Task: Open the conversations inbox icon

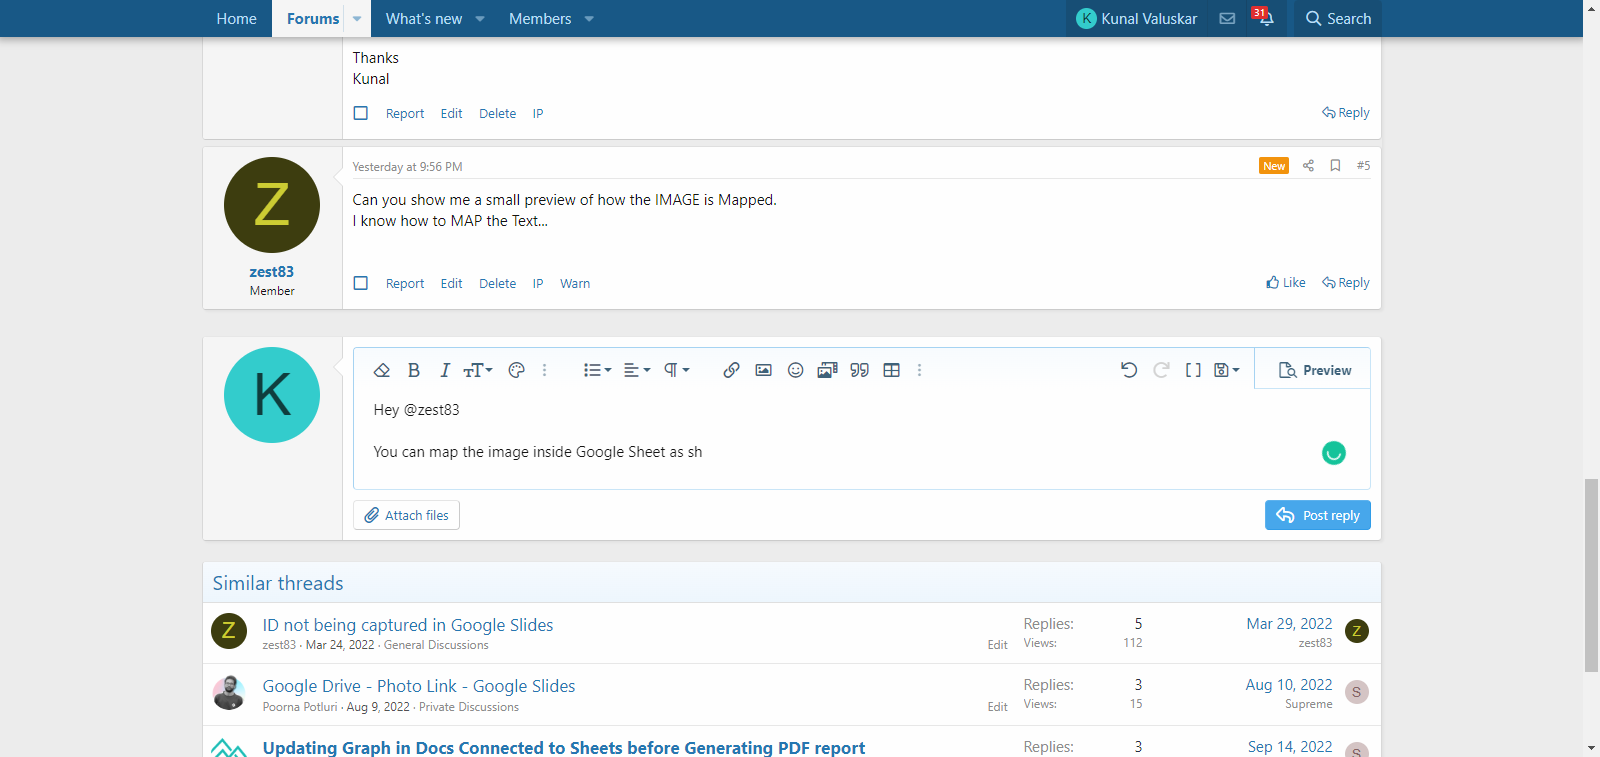Action: click(1227, 18)
